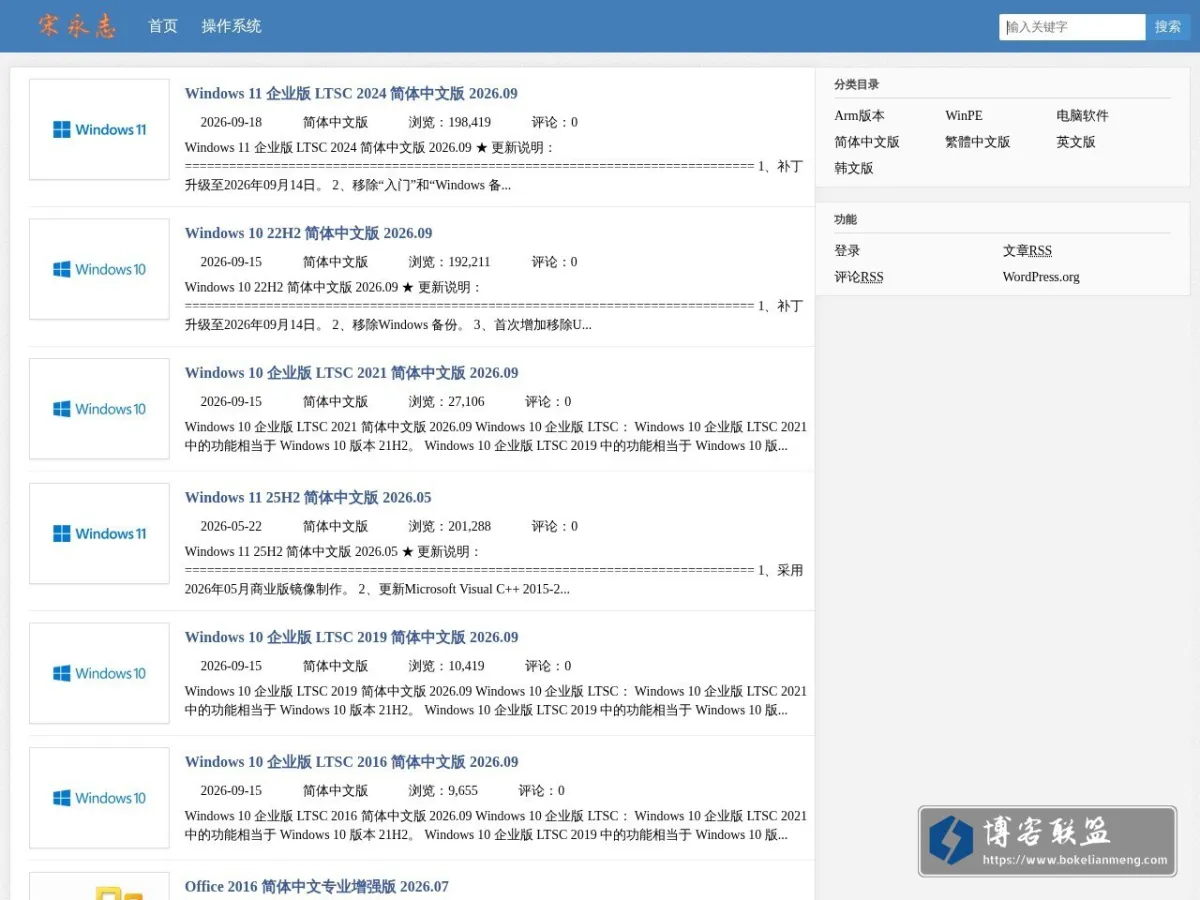Screen dimensions: 1200x900
Task: Select the 电脑软件 category
Action: [1082, 116]
